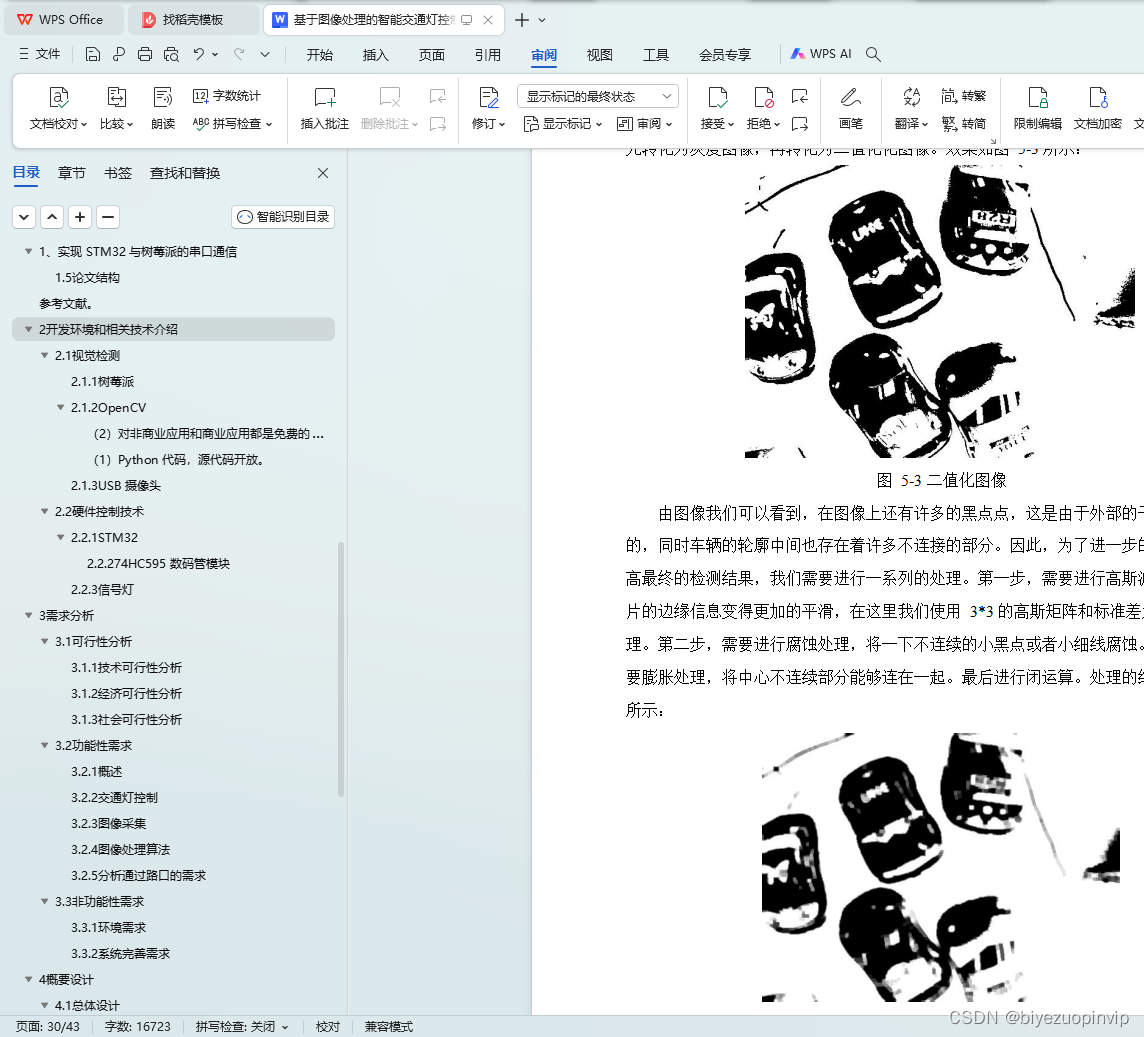Go to 2.2.3信号灯 in outline
The height and width of the screenshot is (1037, 1144).
(x=102, y=590)
